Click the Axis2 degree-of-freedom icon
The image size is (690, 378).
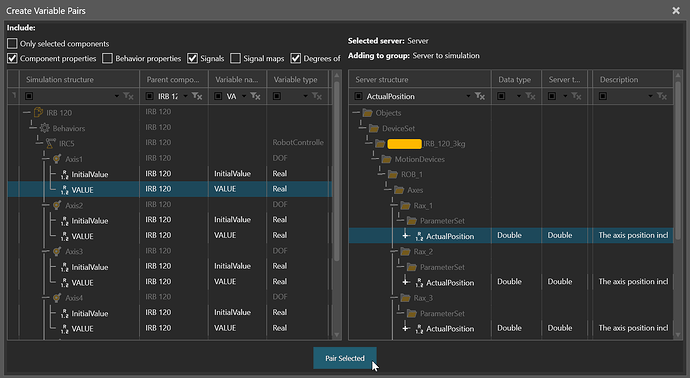click(57, 205)
